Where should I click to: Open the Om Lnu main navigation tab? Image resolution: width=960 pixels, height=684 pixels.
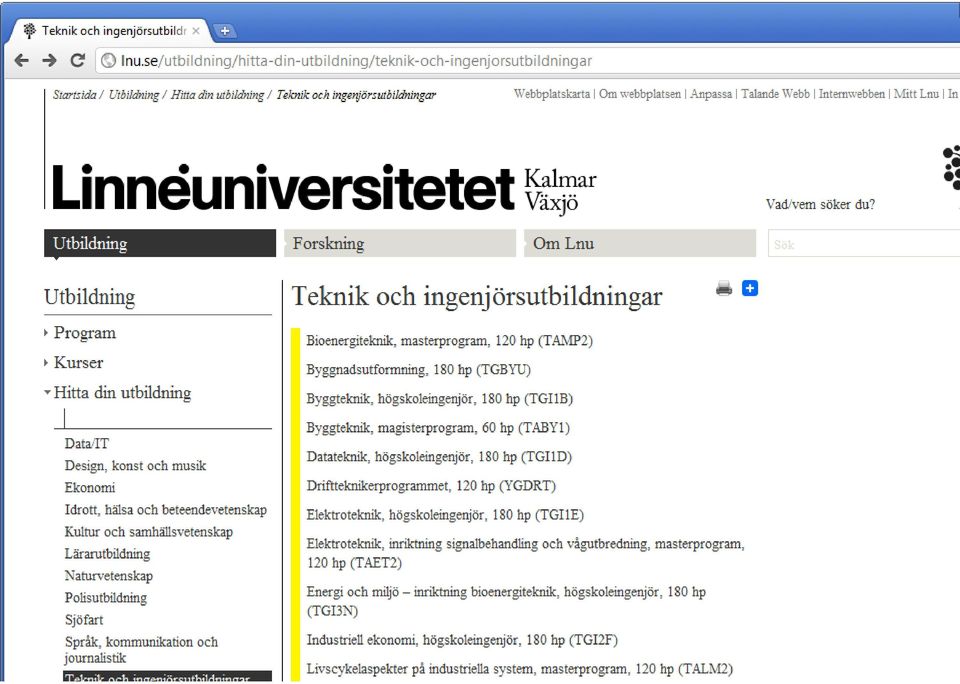tap(640, 243)
